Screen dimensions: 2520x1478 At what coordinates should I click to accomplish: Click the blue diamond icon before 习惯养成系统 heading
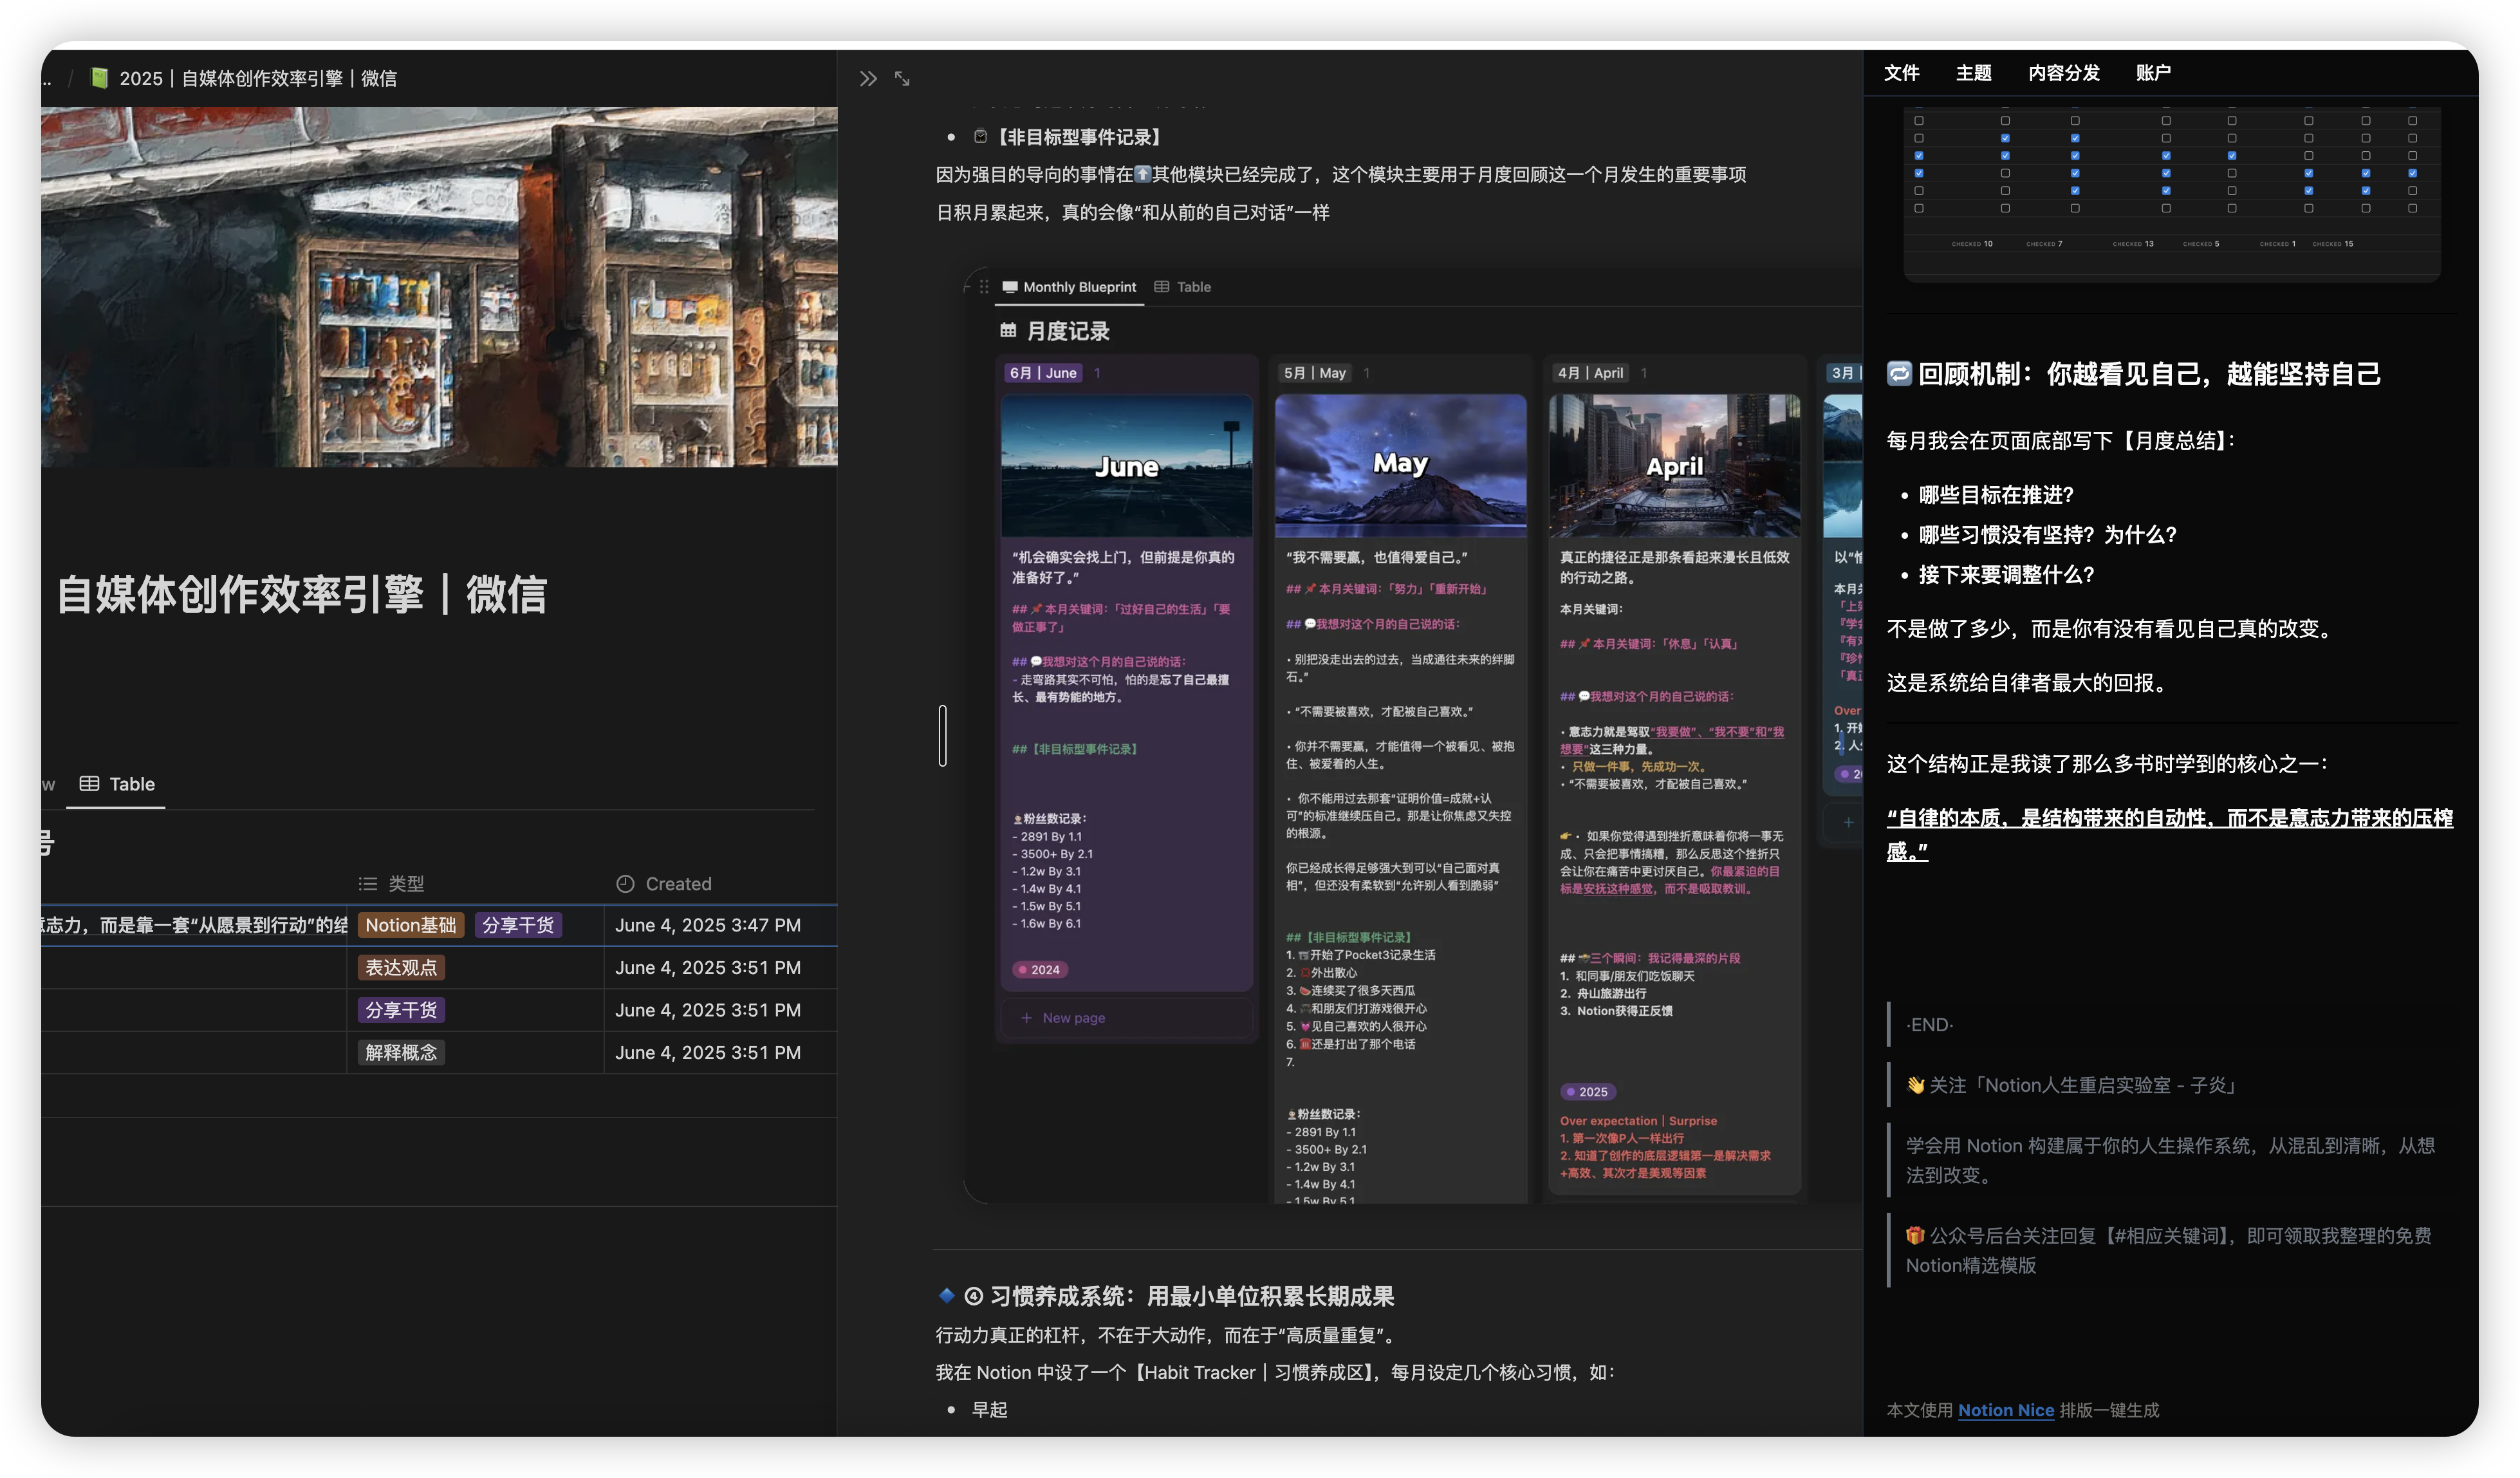point(946,1296)
